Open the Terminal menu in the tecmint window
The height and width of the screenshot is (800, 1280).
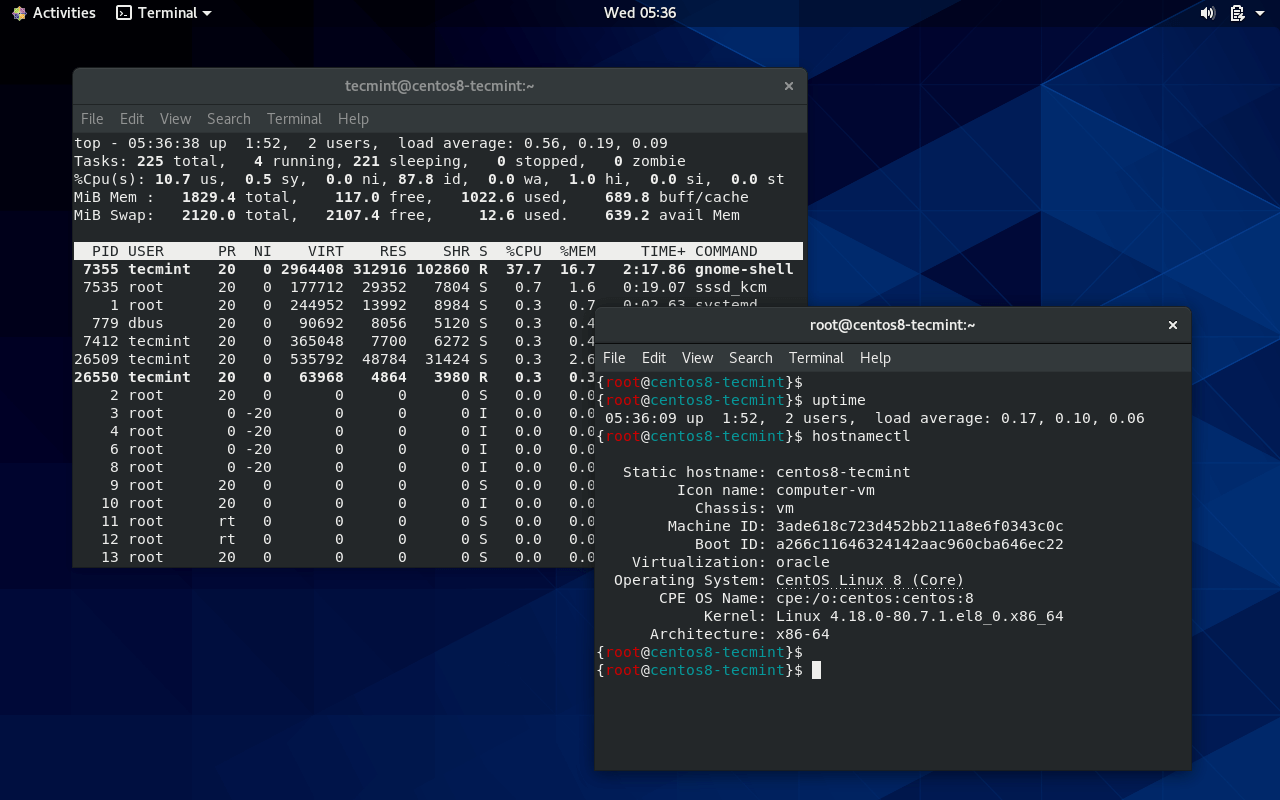tap(293, 118)
